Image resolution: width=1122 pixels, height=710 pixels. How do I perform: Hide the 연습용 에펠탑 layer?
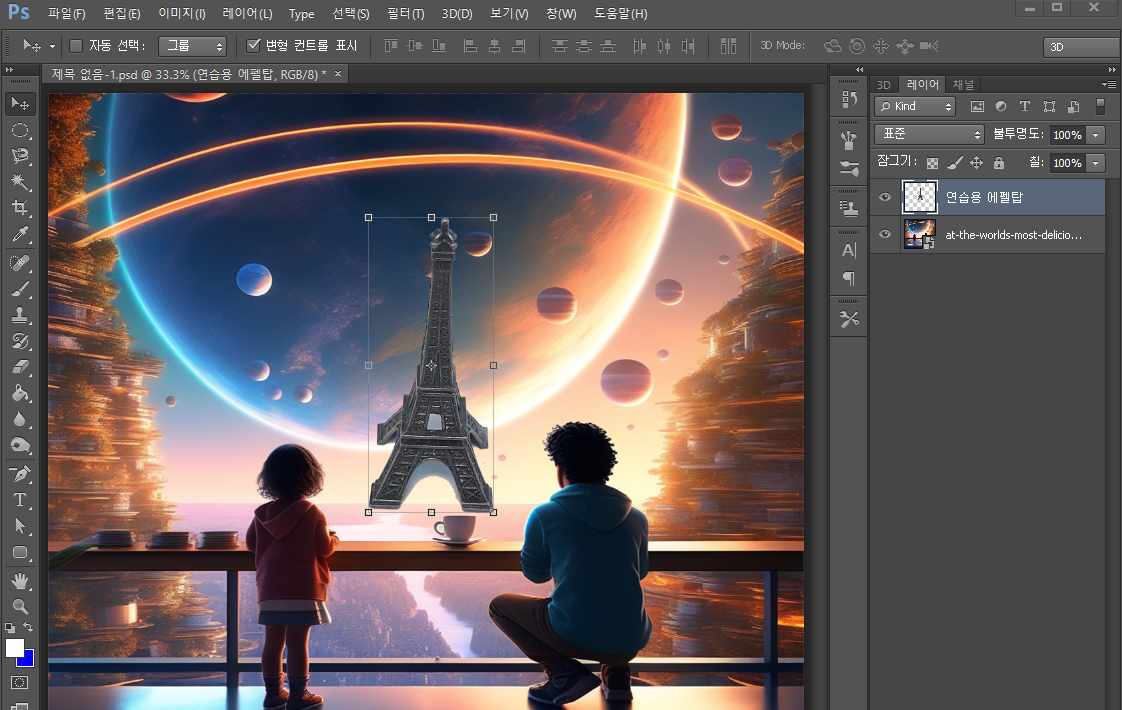pos(885,197)
